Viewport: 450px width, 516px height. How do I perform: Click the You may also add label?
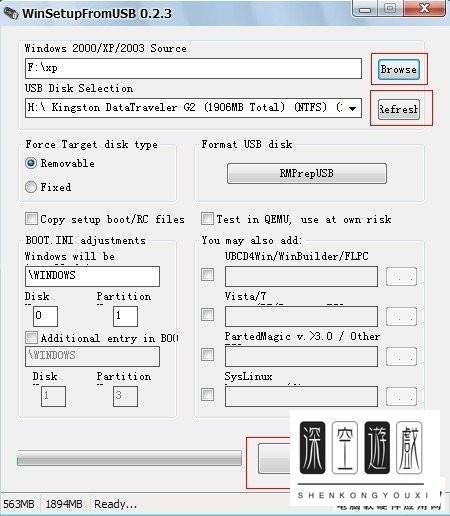(252, 240)
